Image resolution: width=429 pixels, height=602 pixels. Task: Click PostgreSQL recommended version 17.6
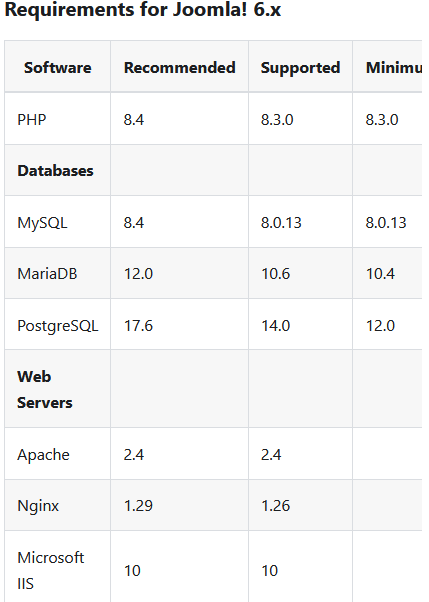[x=138, y=326]
